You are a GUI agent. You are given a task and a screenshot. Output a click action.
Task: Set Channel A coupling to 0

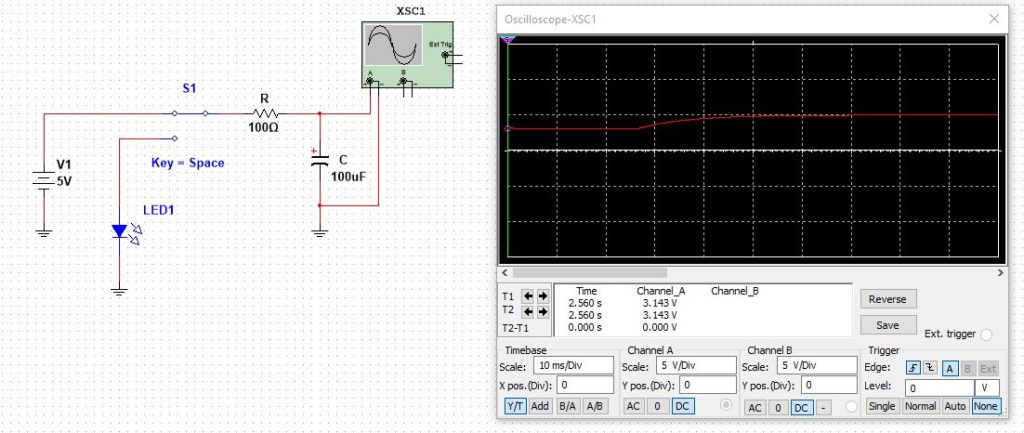coord(658,406)
